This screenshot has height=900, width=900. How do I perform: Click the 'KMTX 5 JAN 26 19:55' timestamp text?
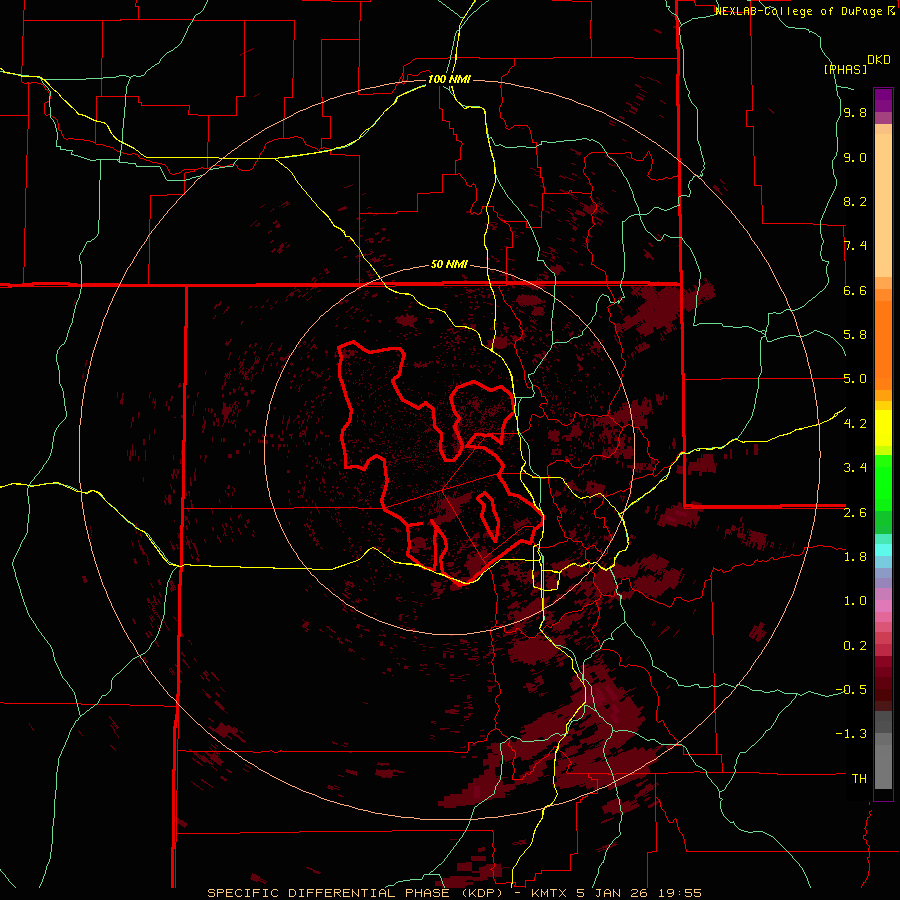[616, 893]
